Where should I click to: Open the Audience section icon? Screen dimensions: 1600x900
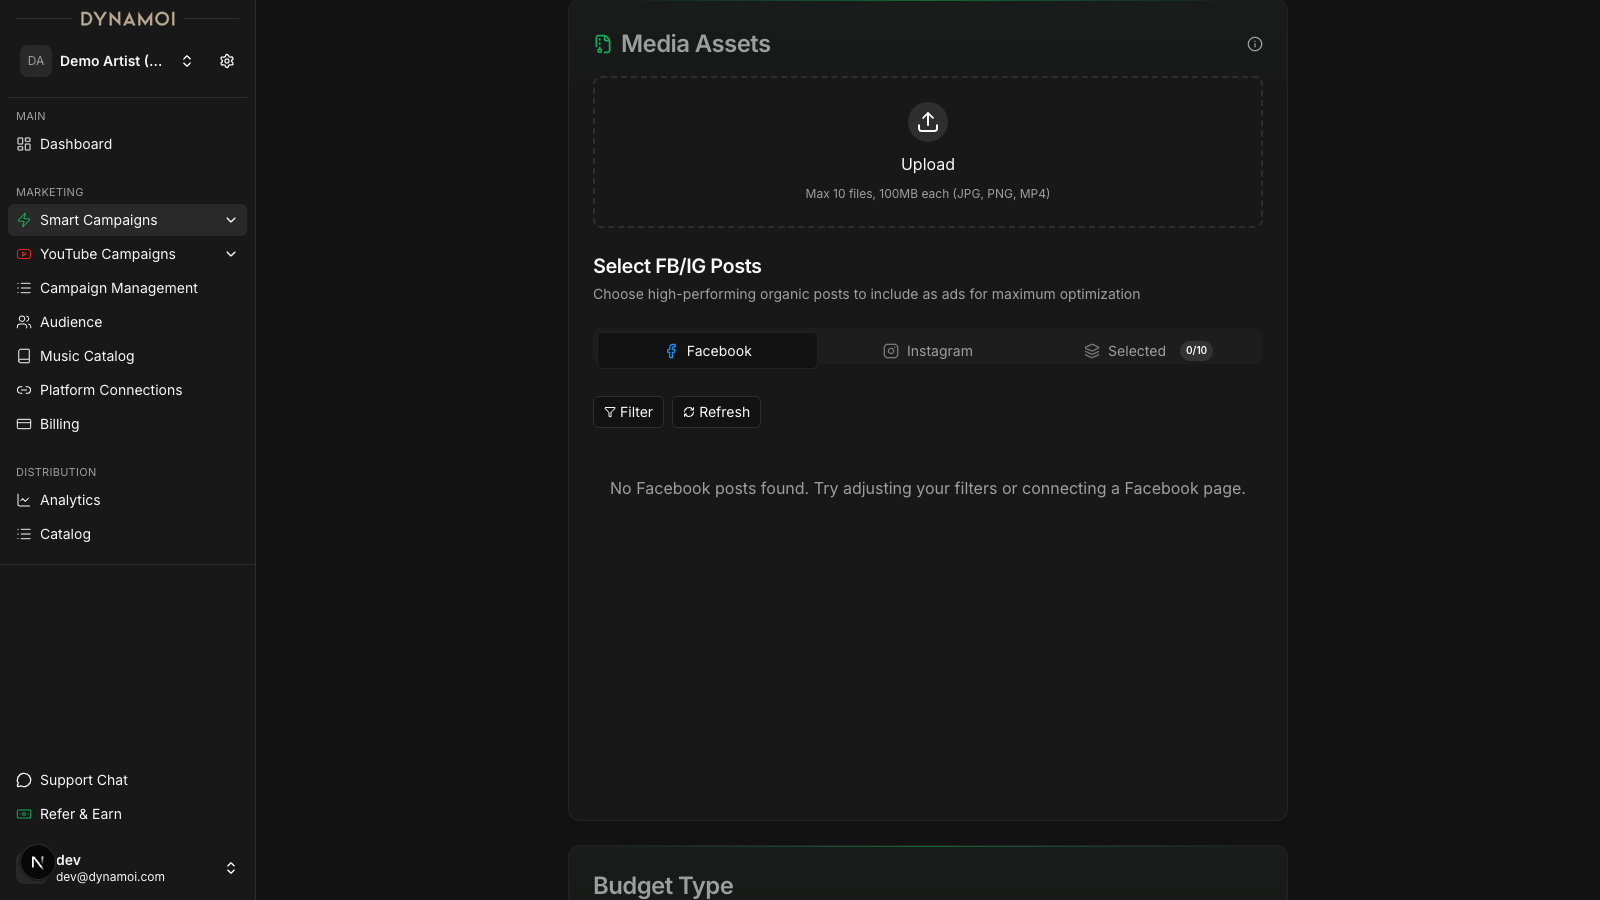point(23,322)
